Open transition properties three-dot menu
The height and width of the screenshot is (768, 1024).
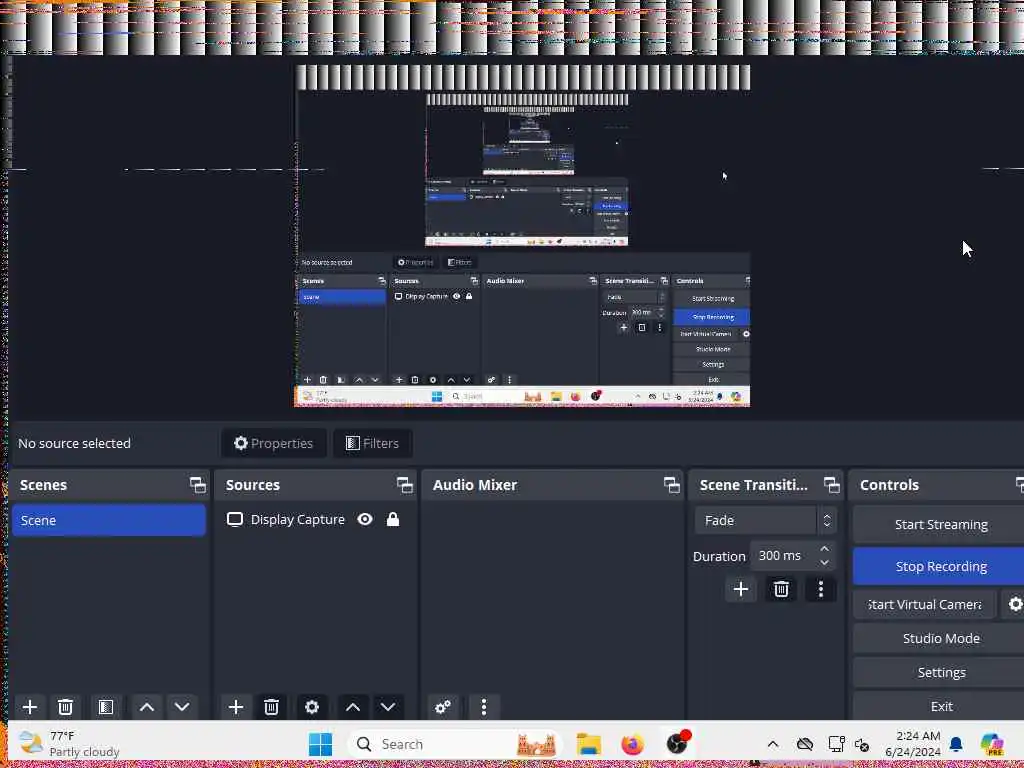click(x=821, y=589)
